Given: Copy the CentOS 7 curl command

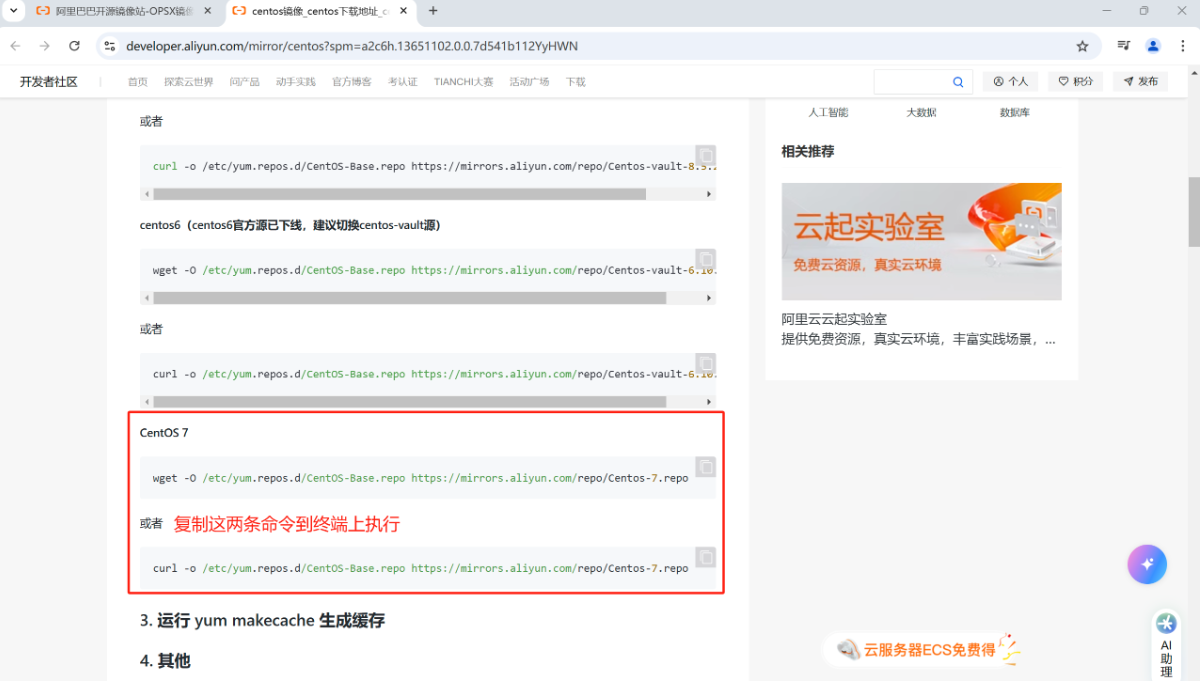Looking at the screenshot, I should click(705, 557).
